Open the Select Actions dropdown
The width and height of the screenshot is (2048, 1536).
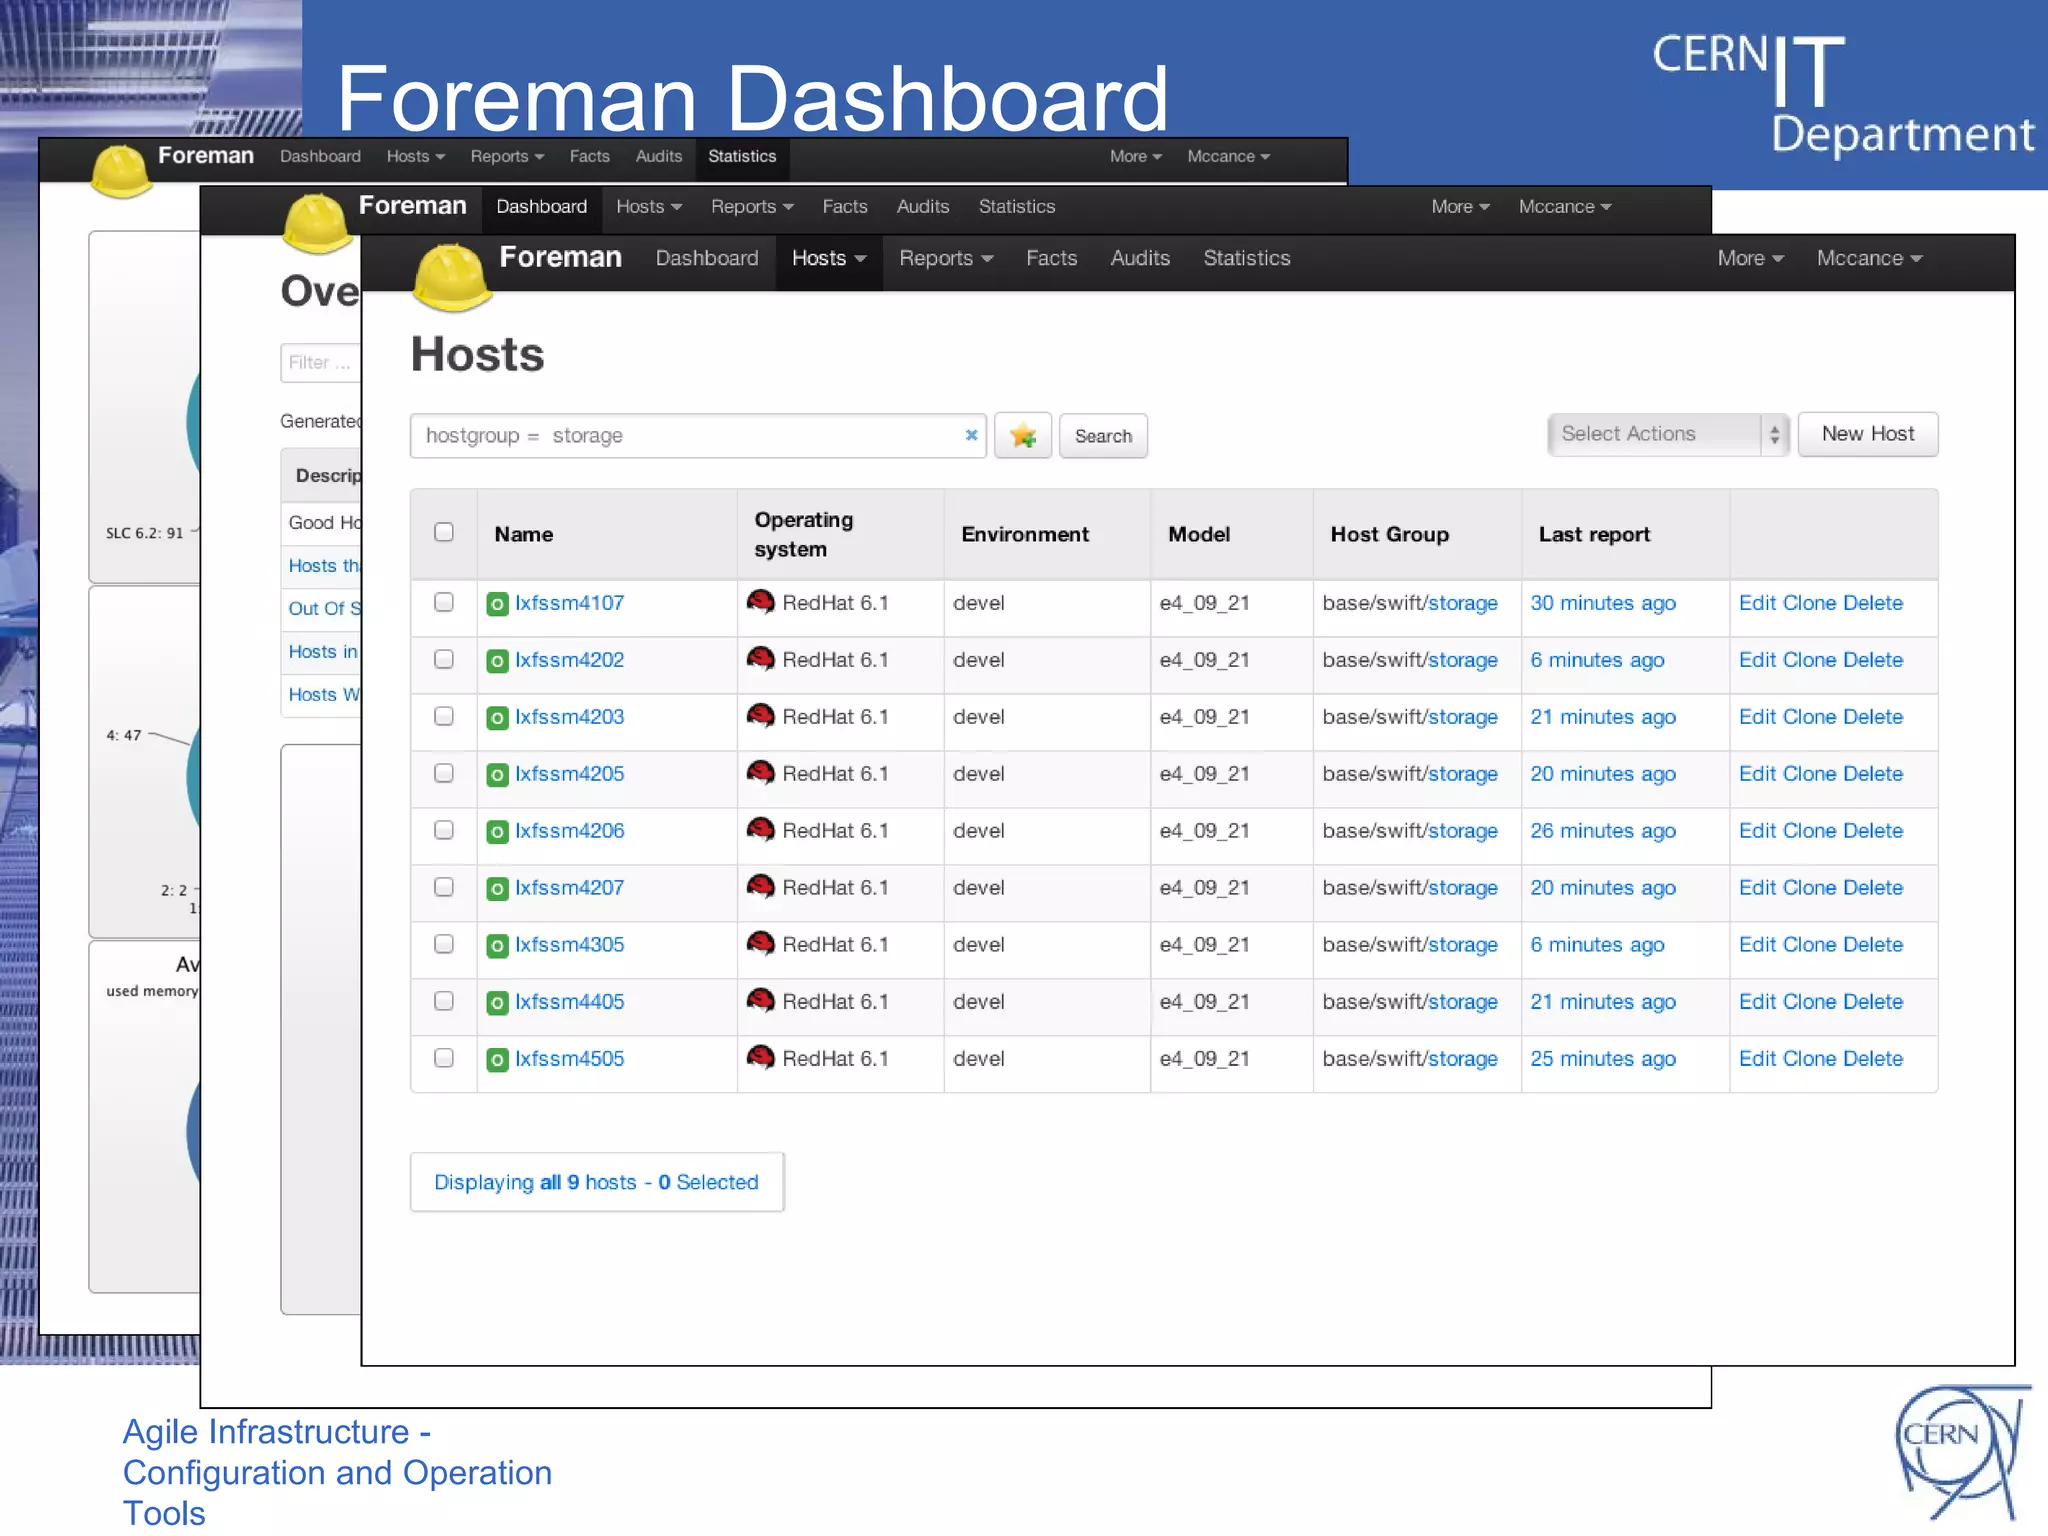tap(1668, 434)
